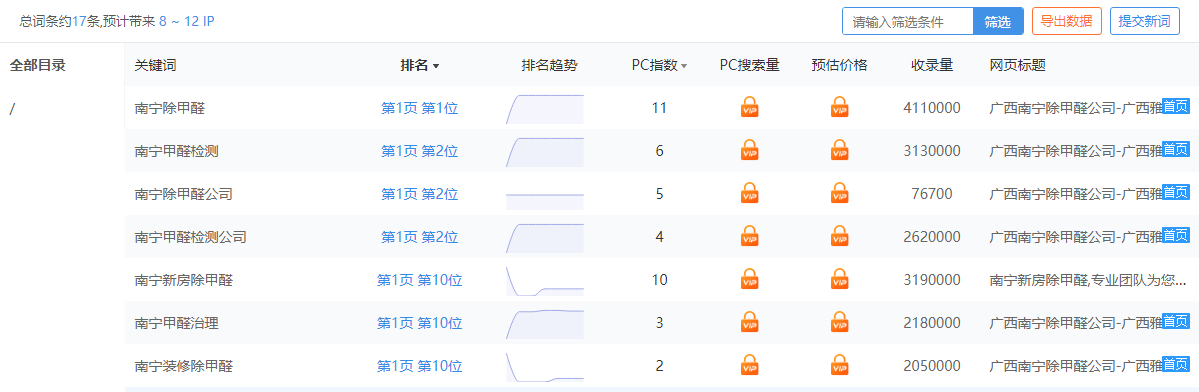Open ranking link 第1页 第2位 for 南宁甲醛检测
The width and height of the screenshot is (1199, 392).
pos(420,151)
